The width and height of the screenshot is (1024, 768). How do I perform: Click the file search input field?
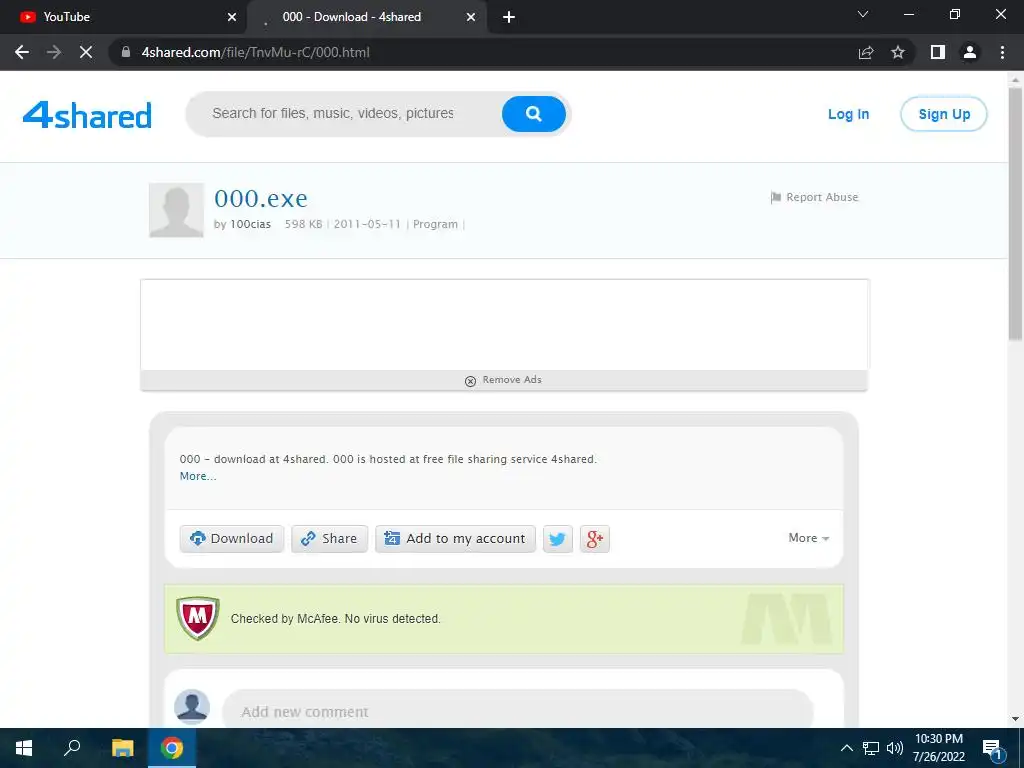point(343,114)
